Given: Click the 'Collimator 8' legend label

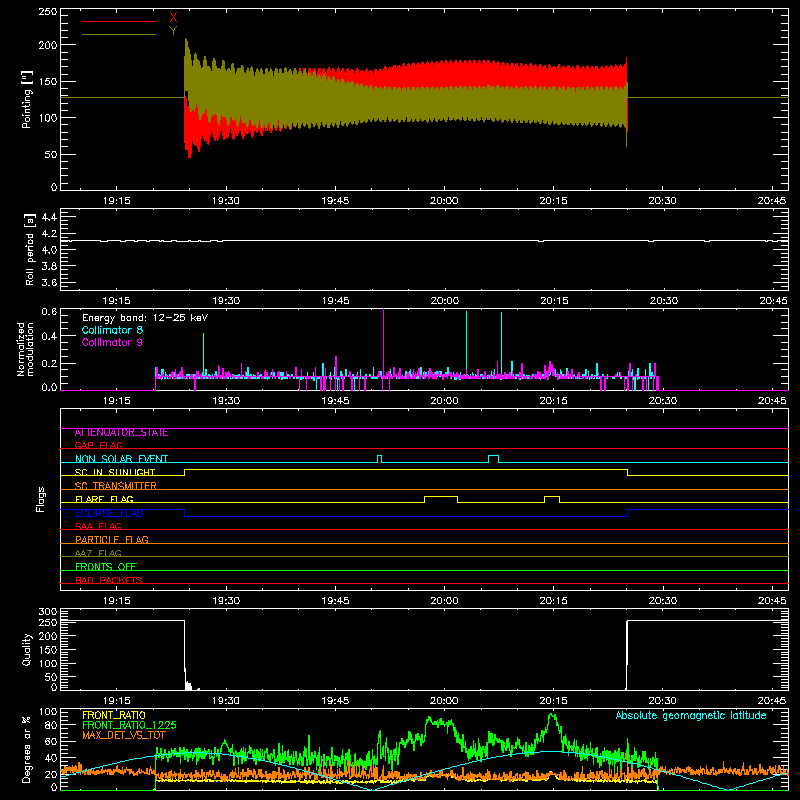Looking at the screenshot, I should (112, 330).
